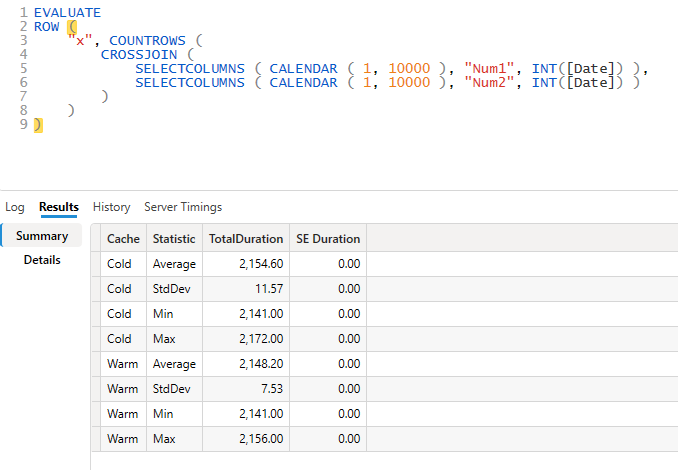Open the History tab
The height and width of the screenshot is (470, 678).
tap(112, 207)
